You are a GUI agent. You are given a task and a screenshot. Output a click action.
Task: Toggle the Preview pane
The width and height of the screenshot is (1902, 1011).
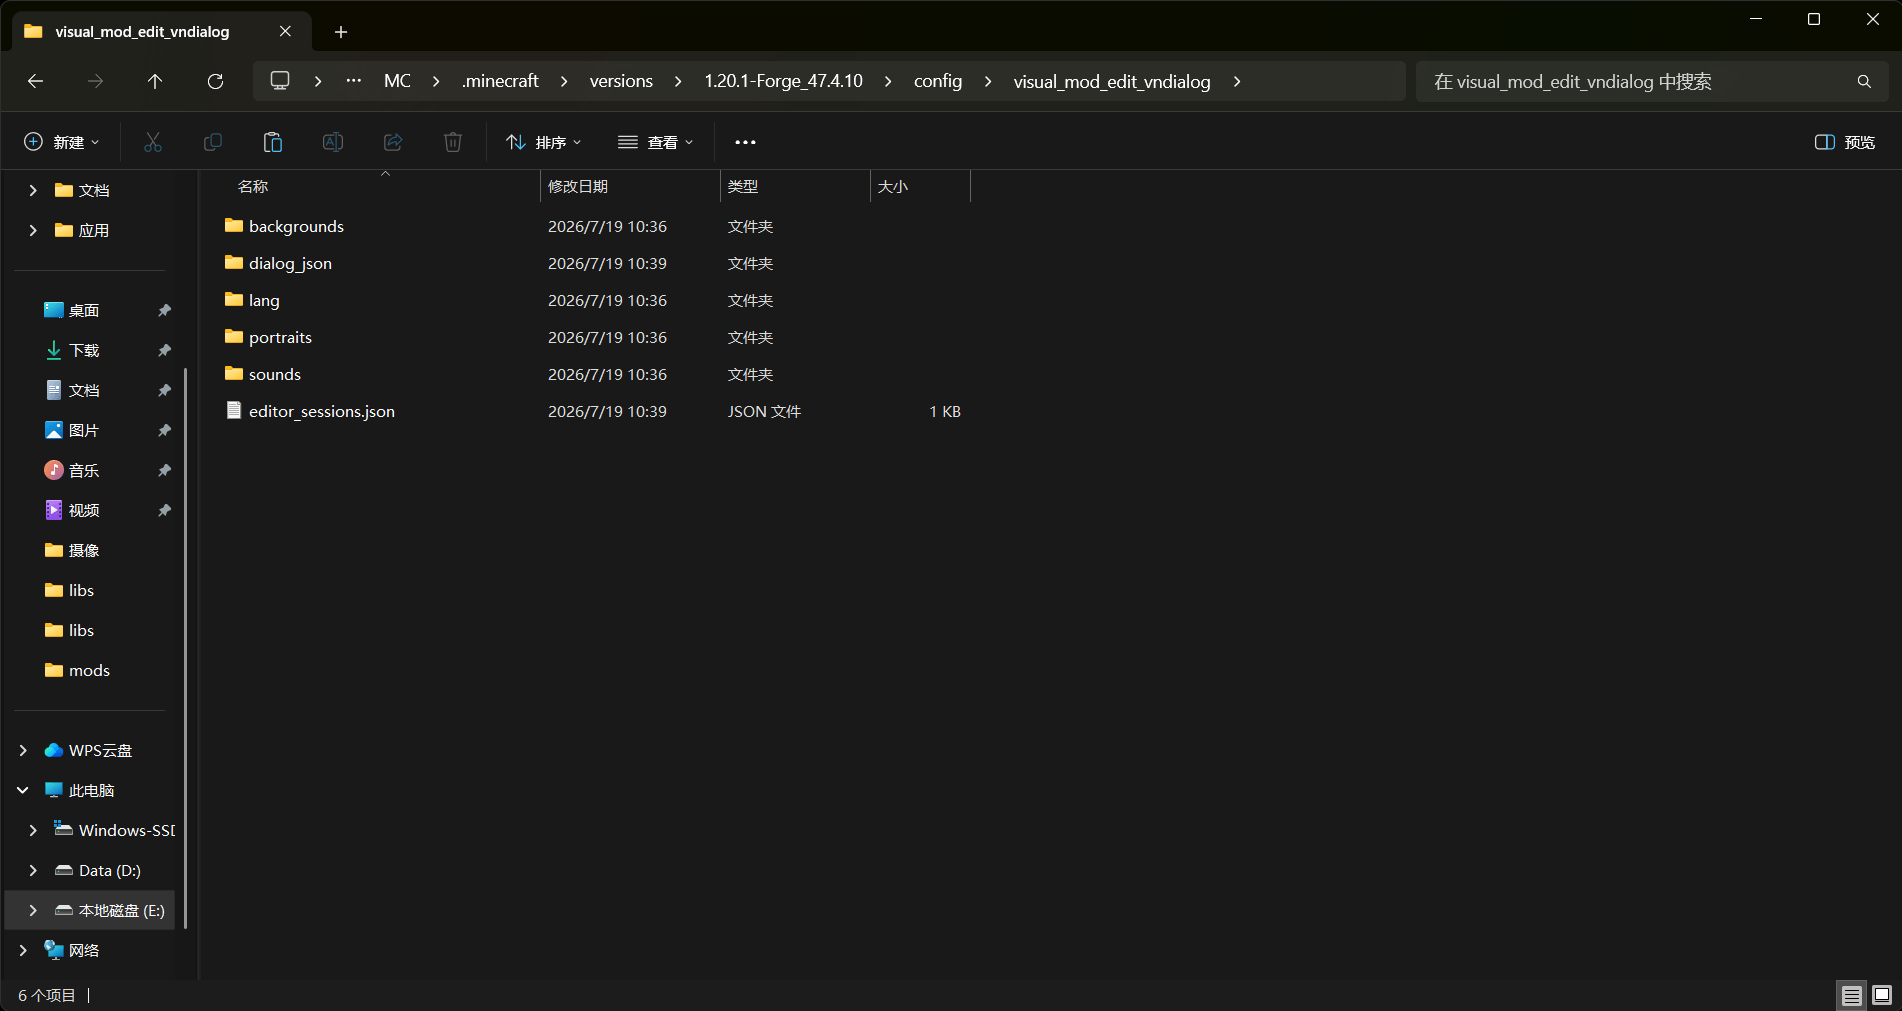[x=1845, y=142]
